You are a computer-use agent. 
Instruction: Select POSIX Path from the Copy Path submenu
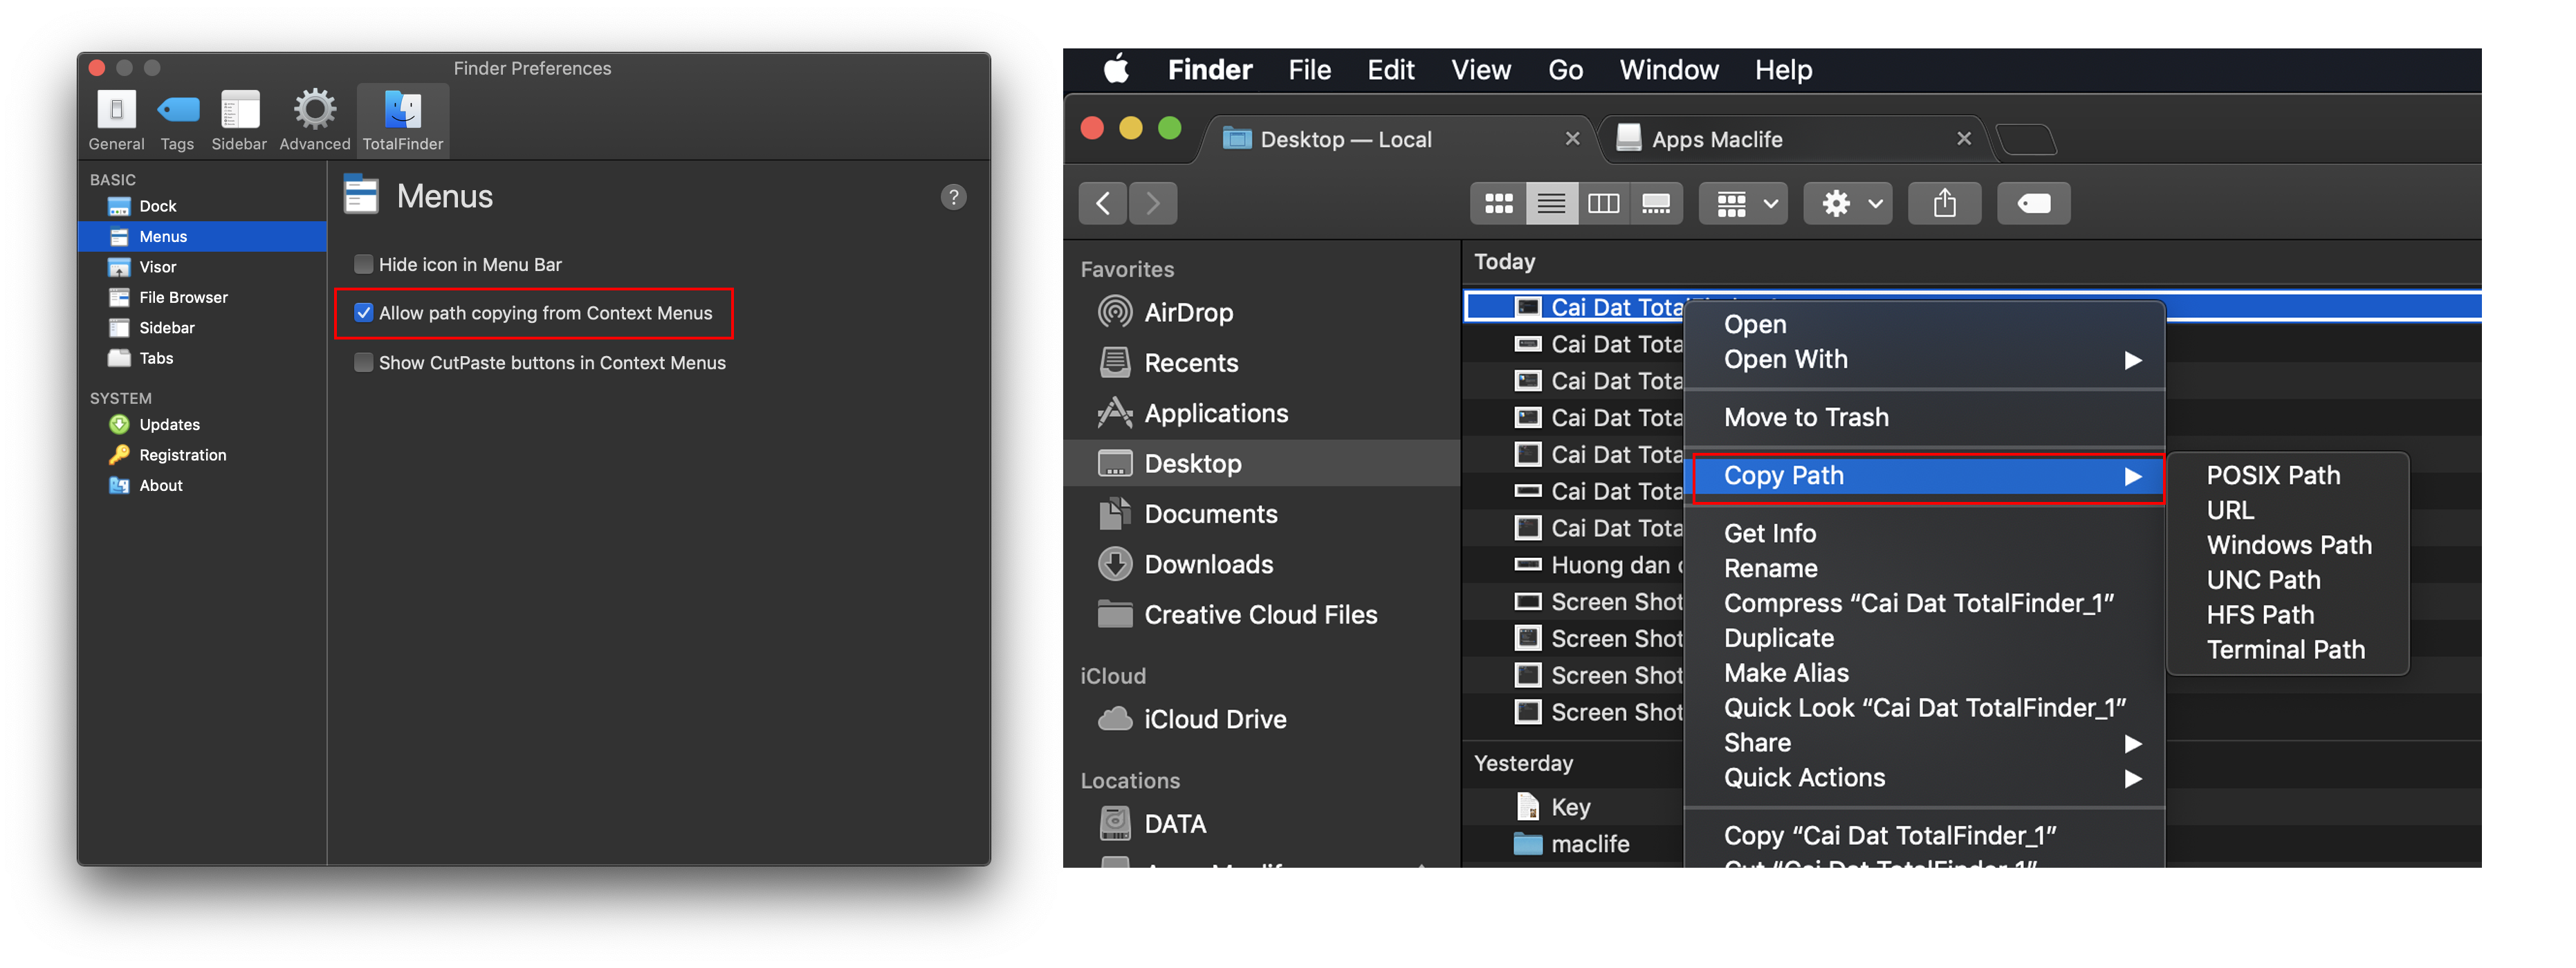click(x=2274, y=475)
